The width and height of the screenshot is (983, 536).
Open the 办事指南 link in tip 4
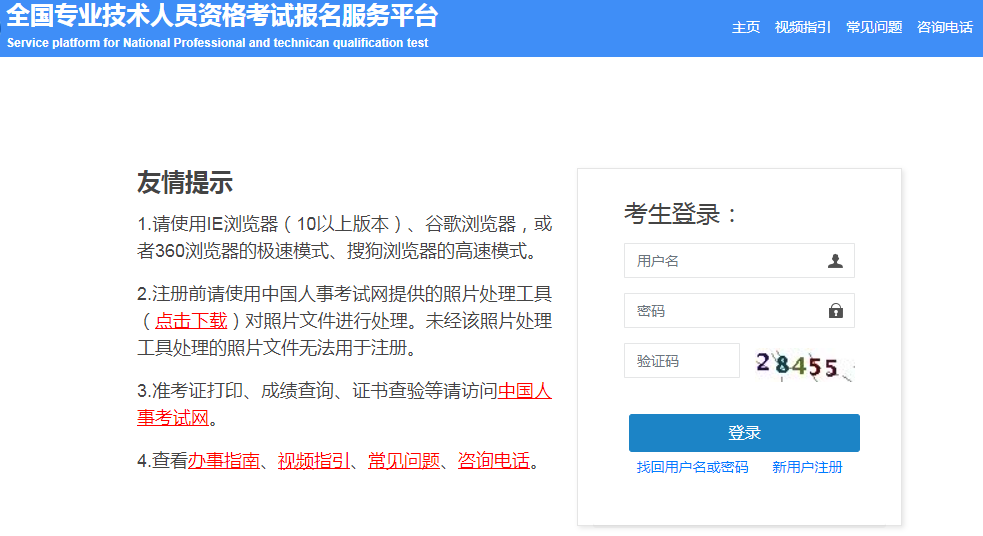click(224, 461)
